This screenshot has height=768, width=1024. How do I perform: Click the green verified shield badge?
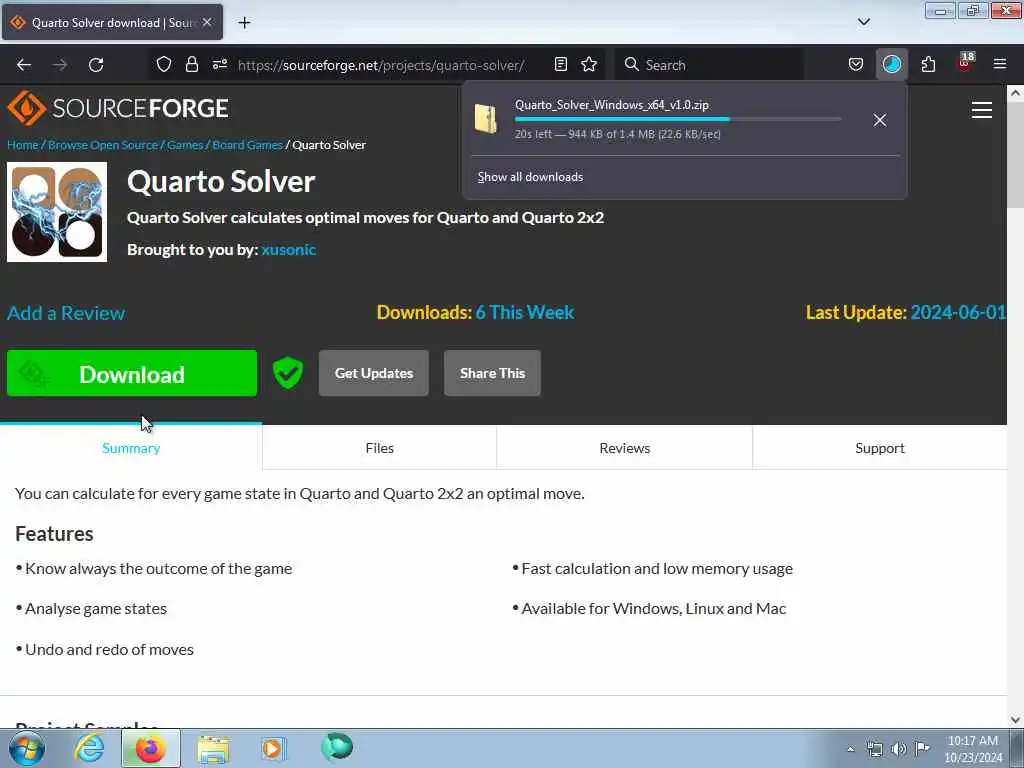pyautogui.click(x=287, y=373)
